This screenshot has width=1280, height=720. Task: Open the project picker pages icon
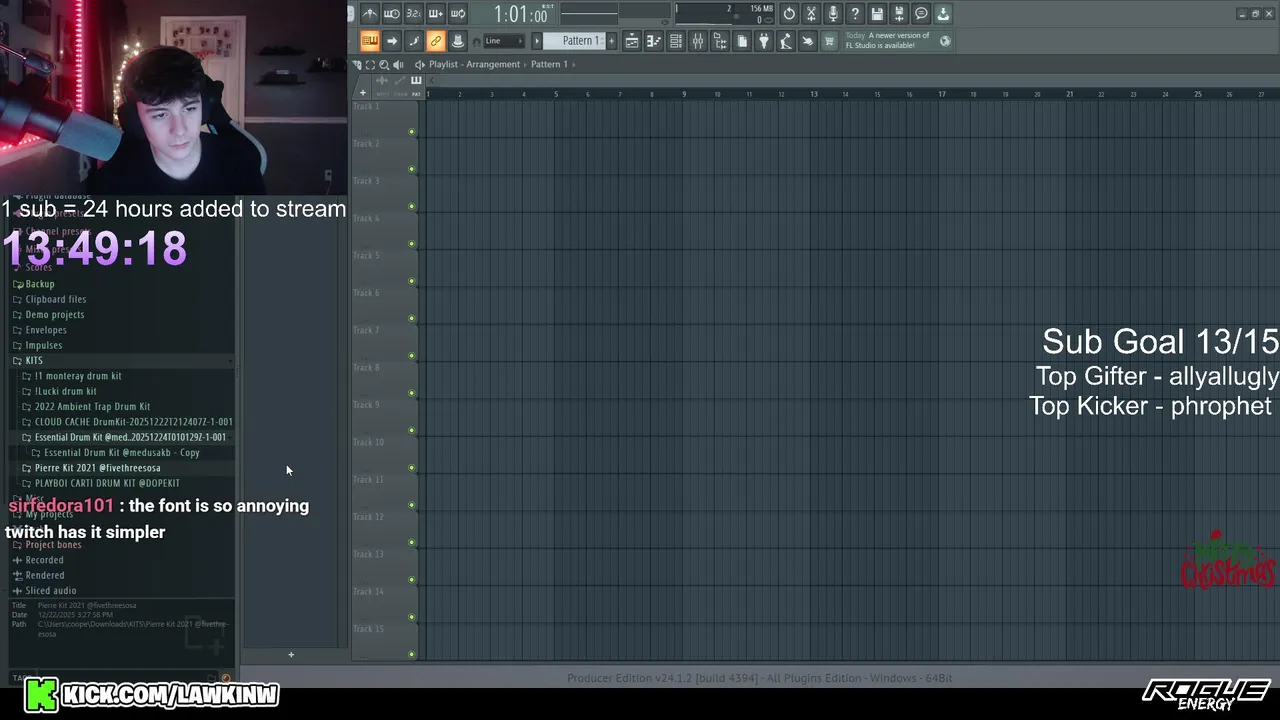[742, 41]
